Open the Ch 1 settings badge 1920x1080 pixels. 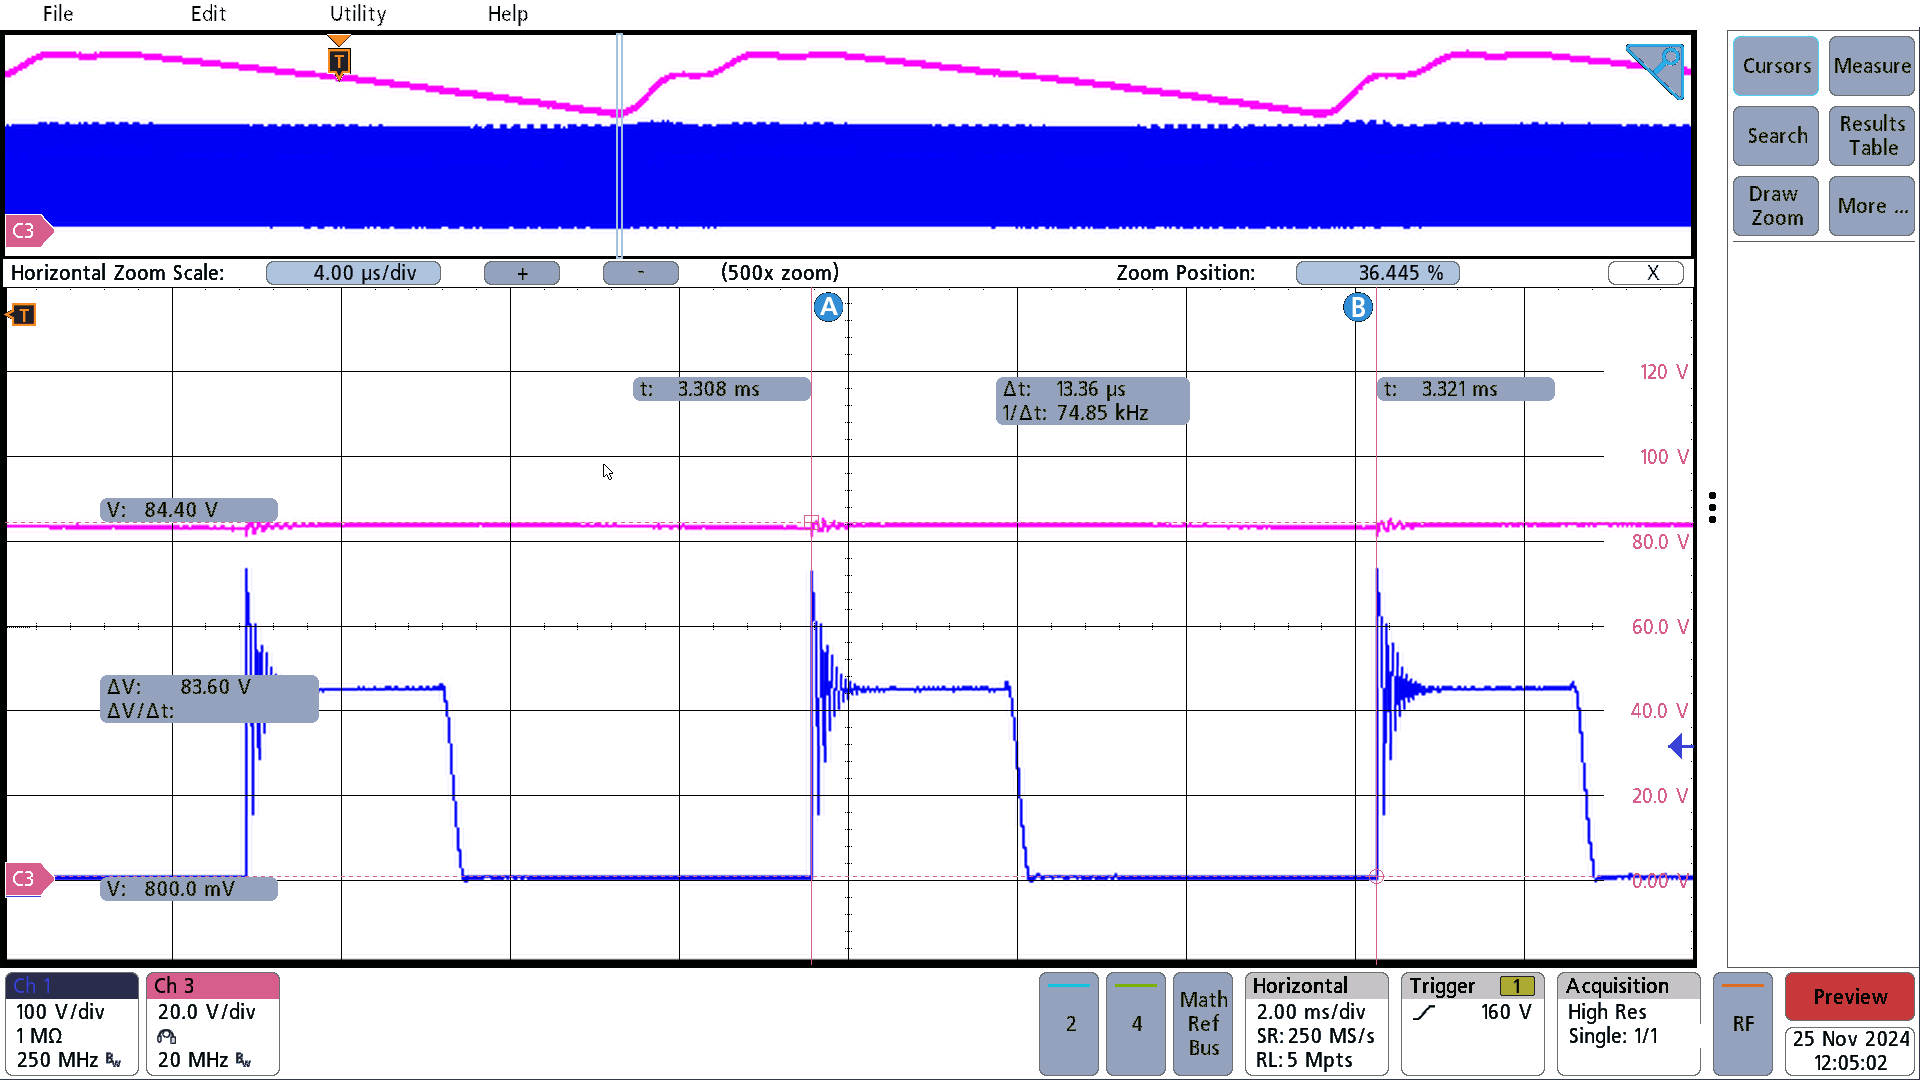[72, 1024]
